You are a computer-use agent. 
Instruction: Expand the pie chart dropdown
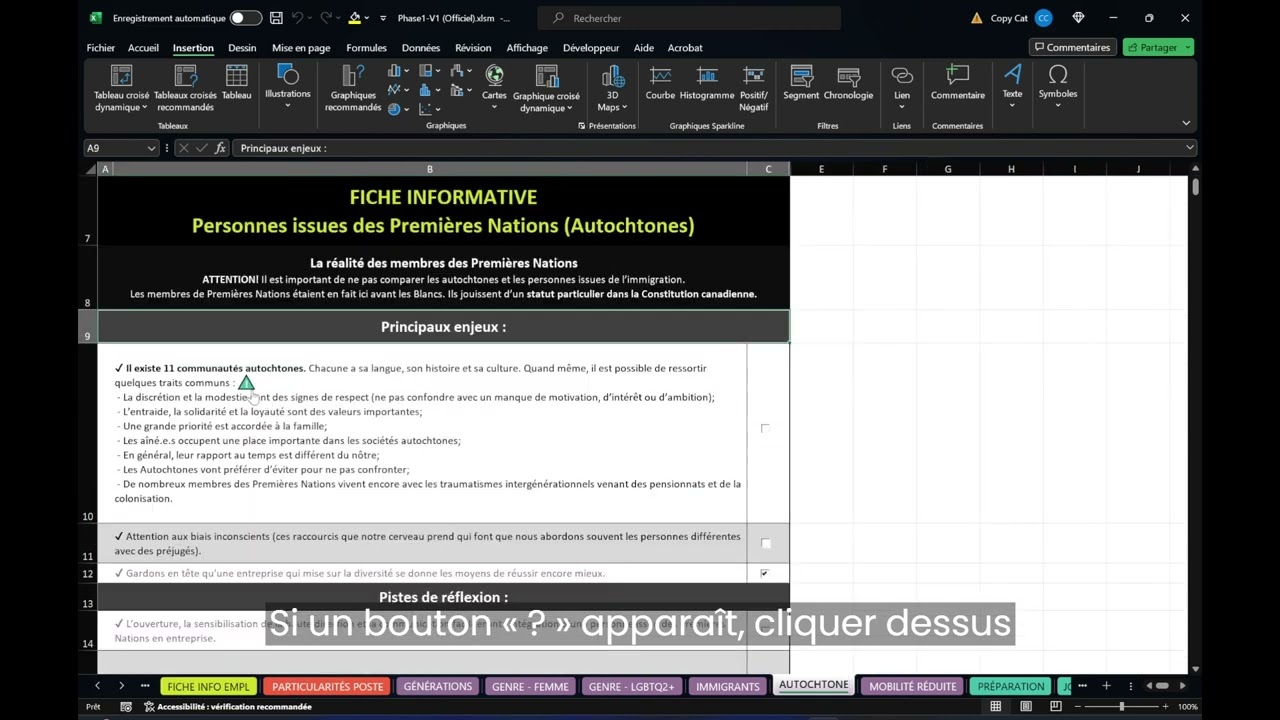pyautogui.click(x=406, y=109)
